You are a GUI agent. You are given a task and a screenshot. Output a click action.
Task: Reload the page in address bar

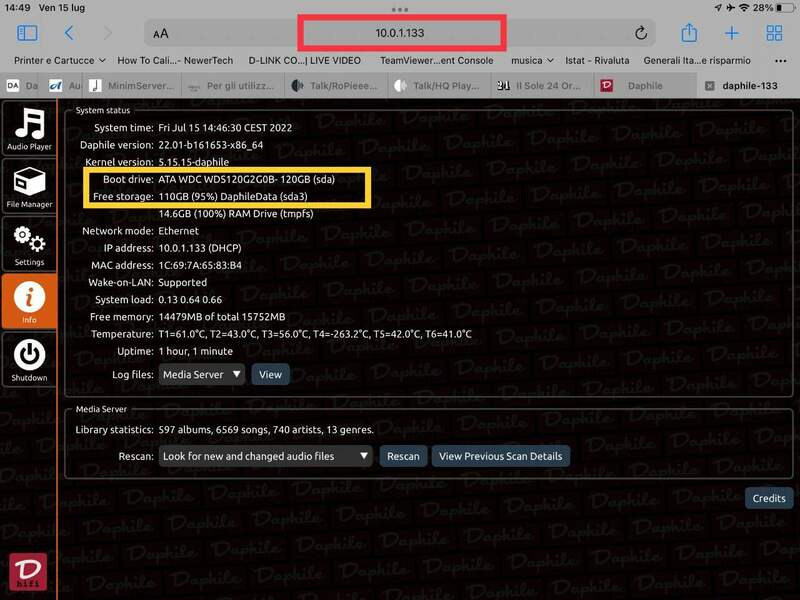point(641,33)
